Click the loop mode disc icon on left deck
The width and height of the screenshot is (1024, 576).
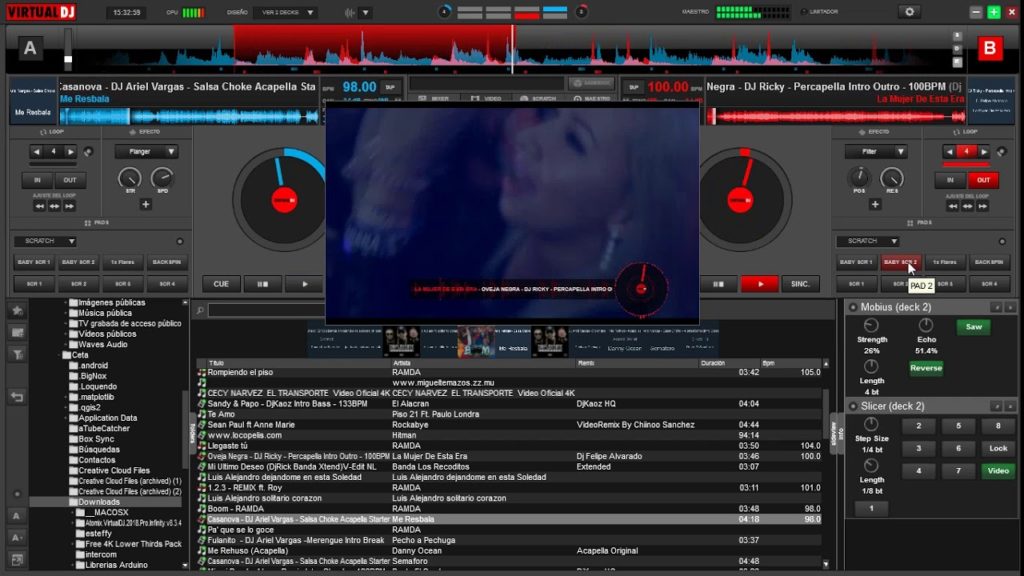(x=88, y=152)
